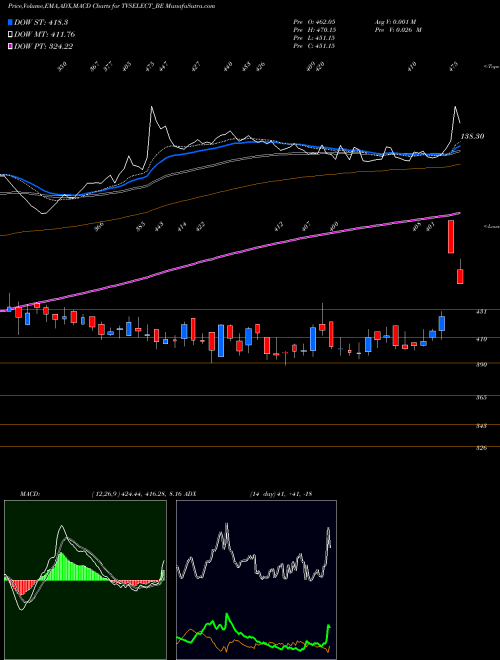The image size is (500, 660).
Task: Click the 410 price level label
Action: point(482,339)
